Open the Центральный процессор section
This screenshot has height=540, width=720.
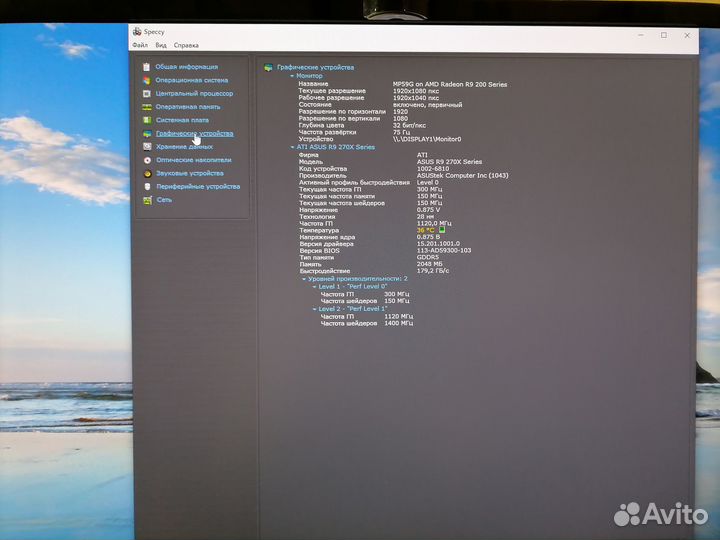pos(194,93)
